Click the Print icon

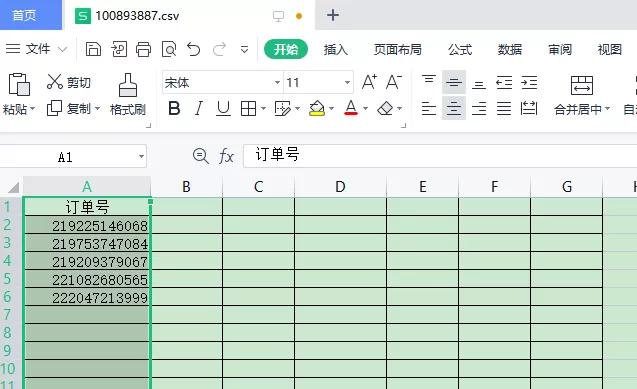[143, 49]
